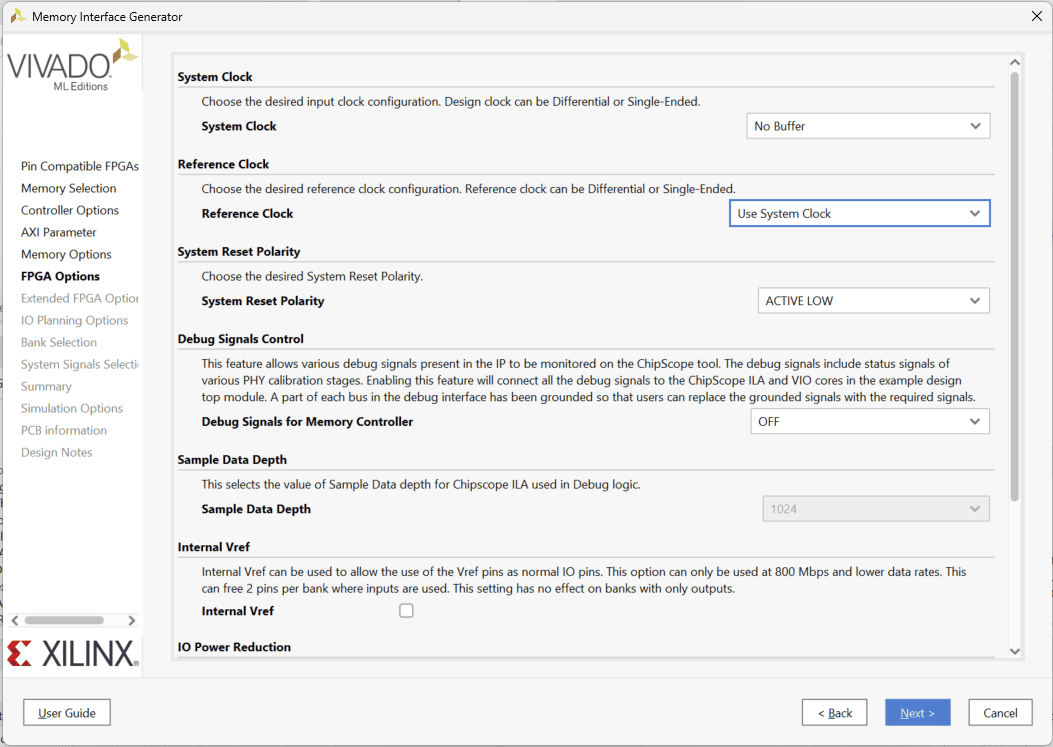Click the Memory Interface Generator title bar icon
This screenshot has height=747, width=1053.
(x=17, y=16)
